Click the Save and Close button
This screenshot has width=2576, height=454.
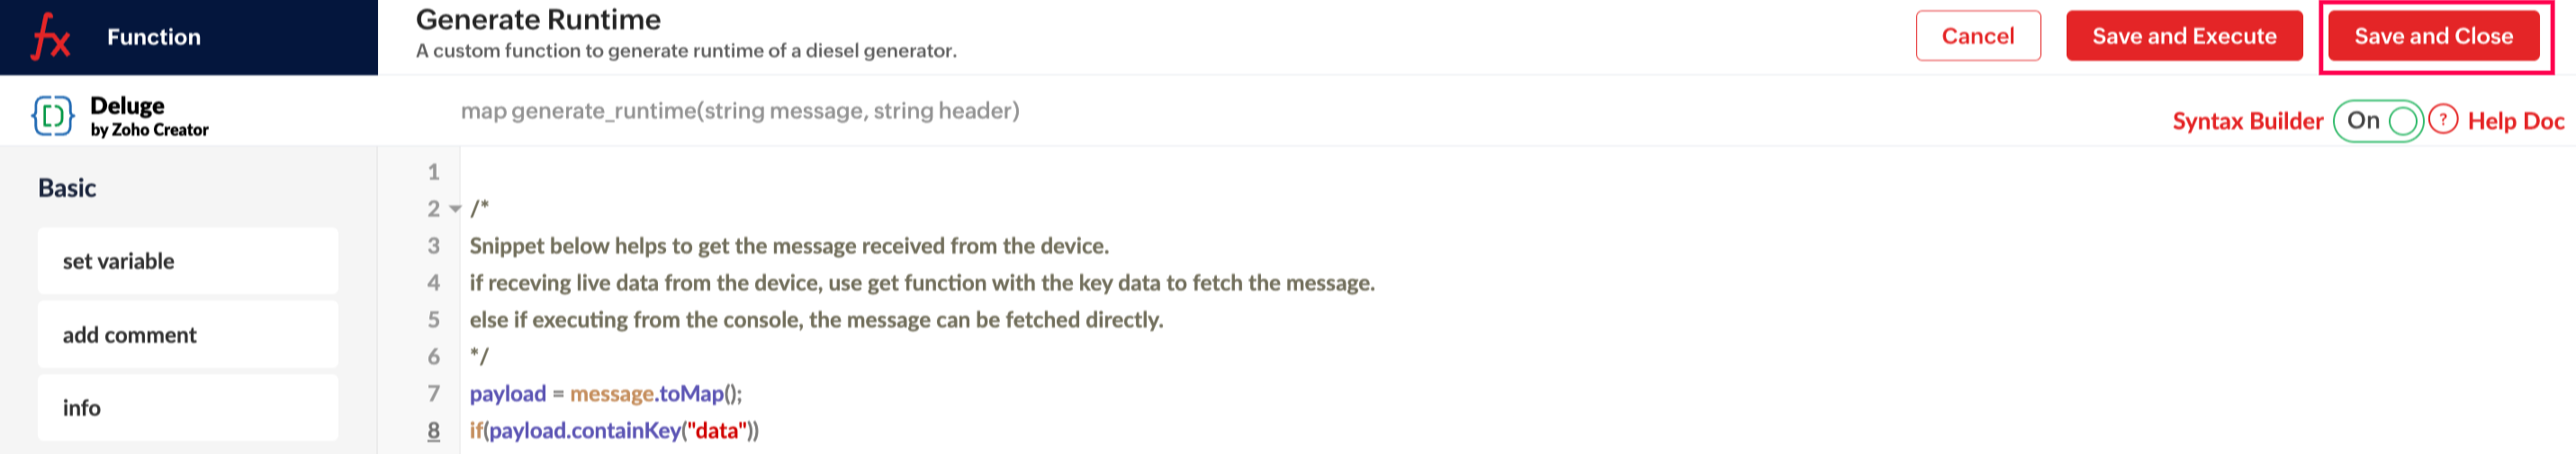[2432, 36]
